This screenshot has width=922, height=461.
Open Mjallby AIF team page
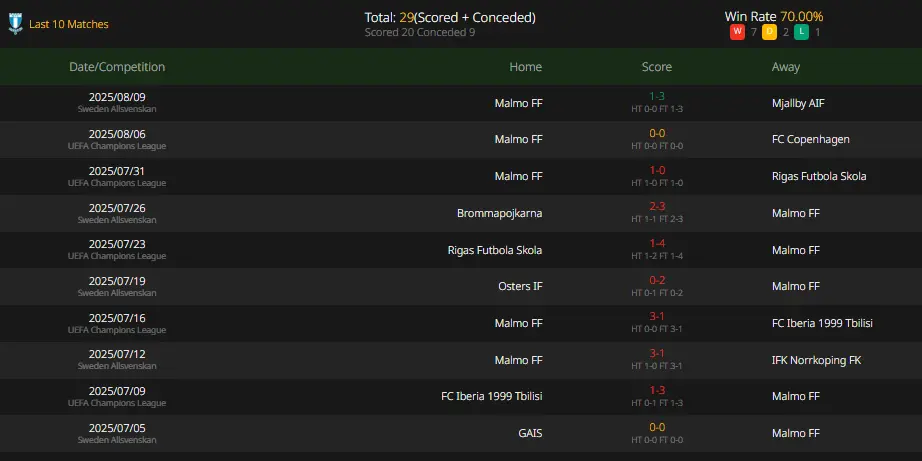point(798,103)
